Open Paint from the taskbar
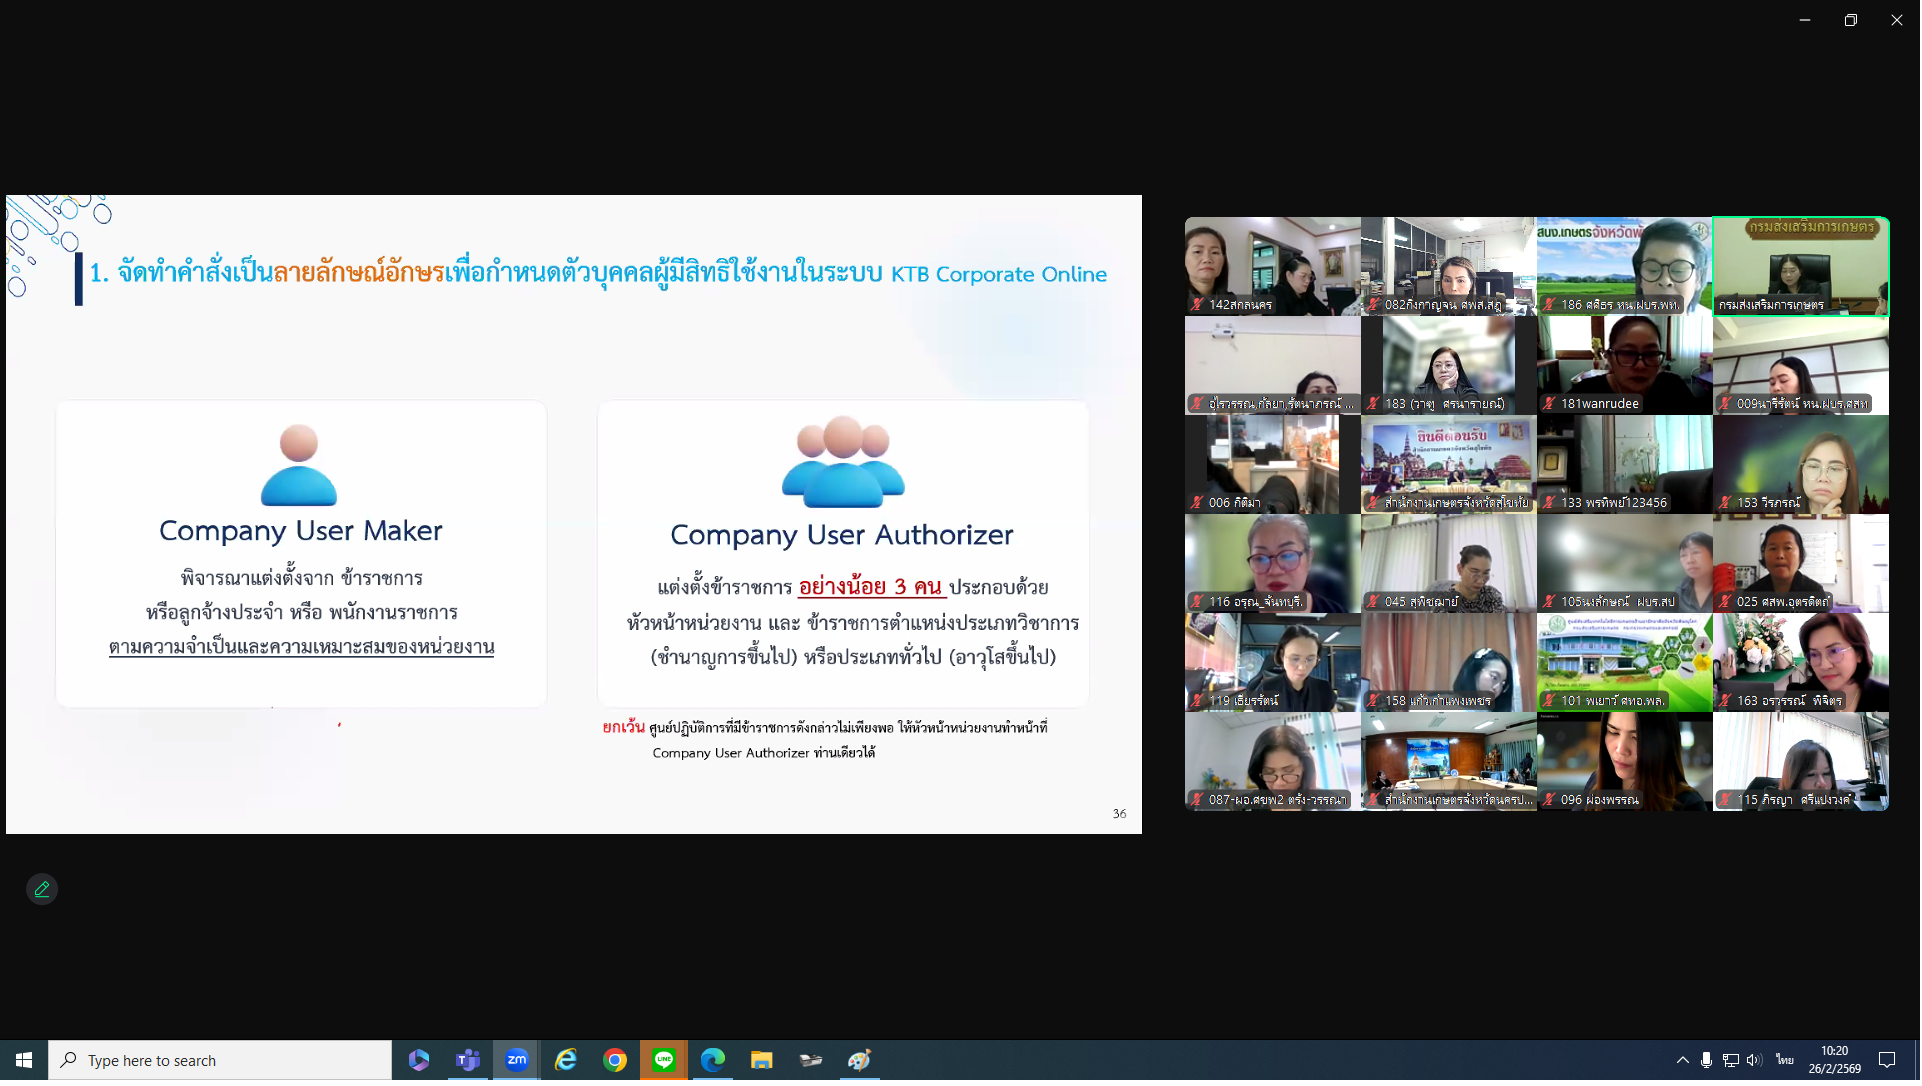The image size is (1922, 1086). tap(860, 1060)
